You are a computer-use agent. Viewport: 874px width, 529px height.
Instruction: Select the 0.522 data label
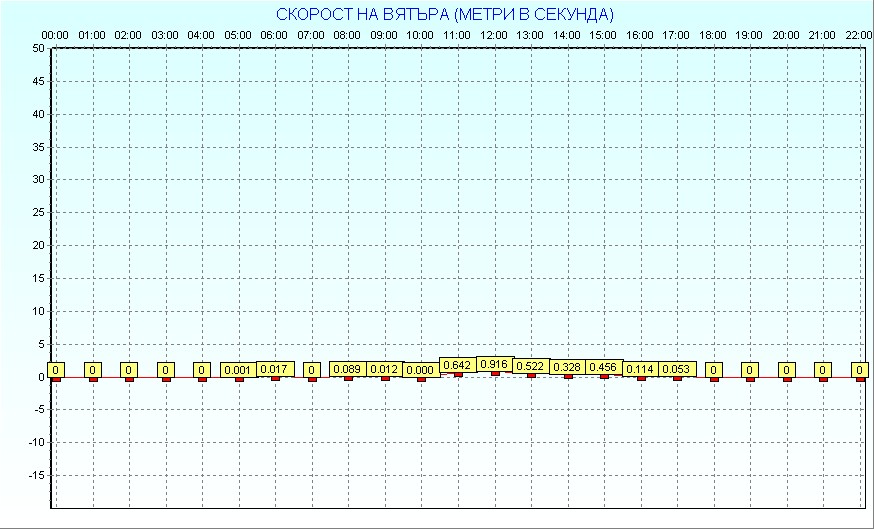pyautogui.click(x=530, y=367)
